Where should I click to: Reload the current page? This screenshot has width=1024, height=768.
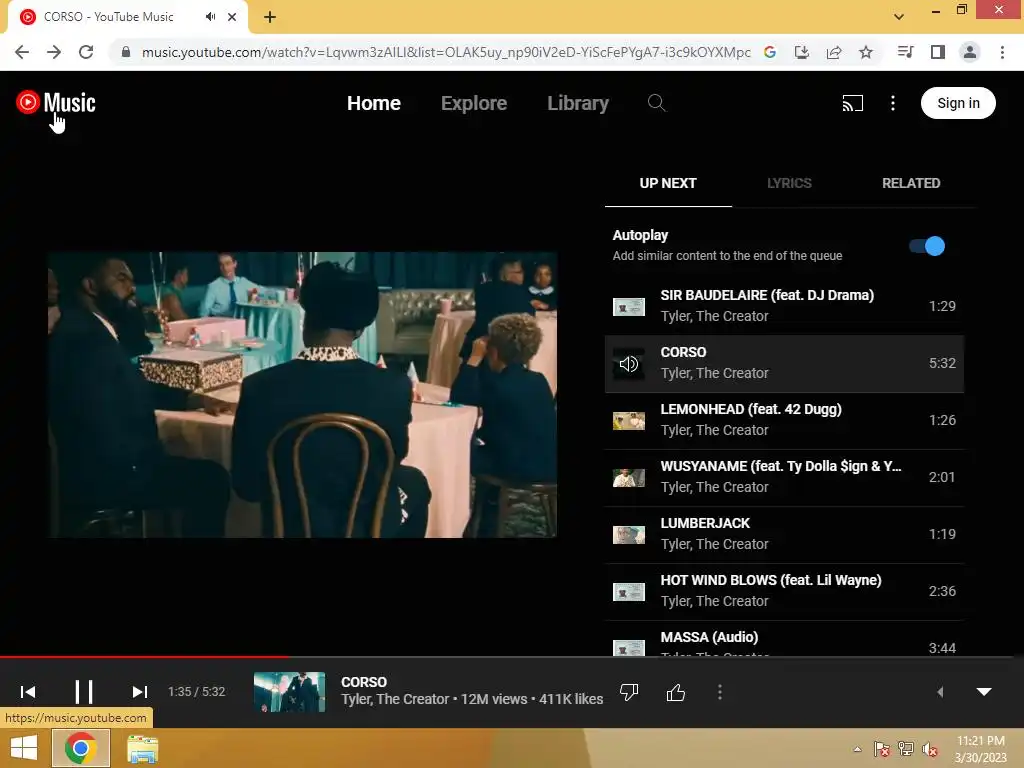86,52
